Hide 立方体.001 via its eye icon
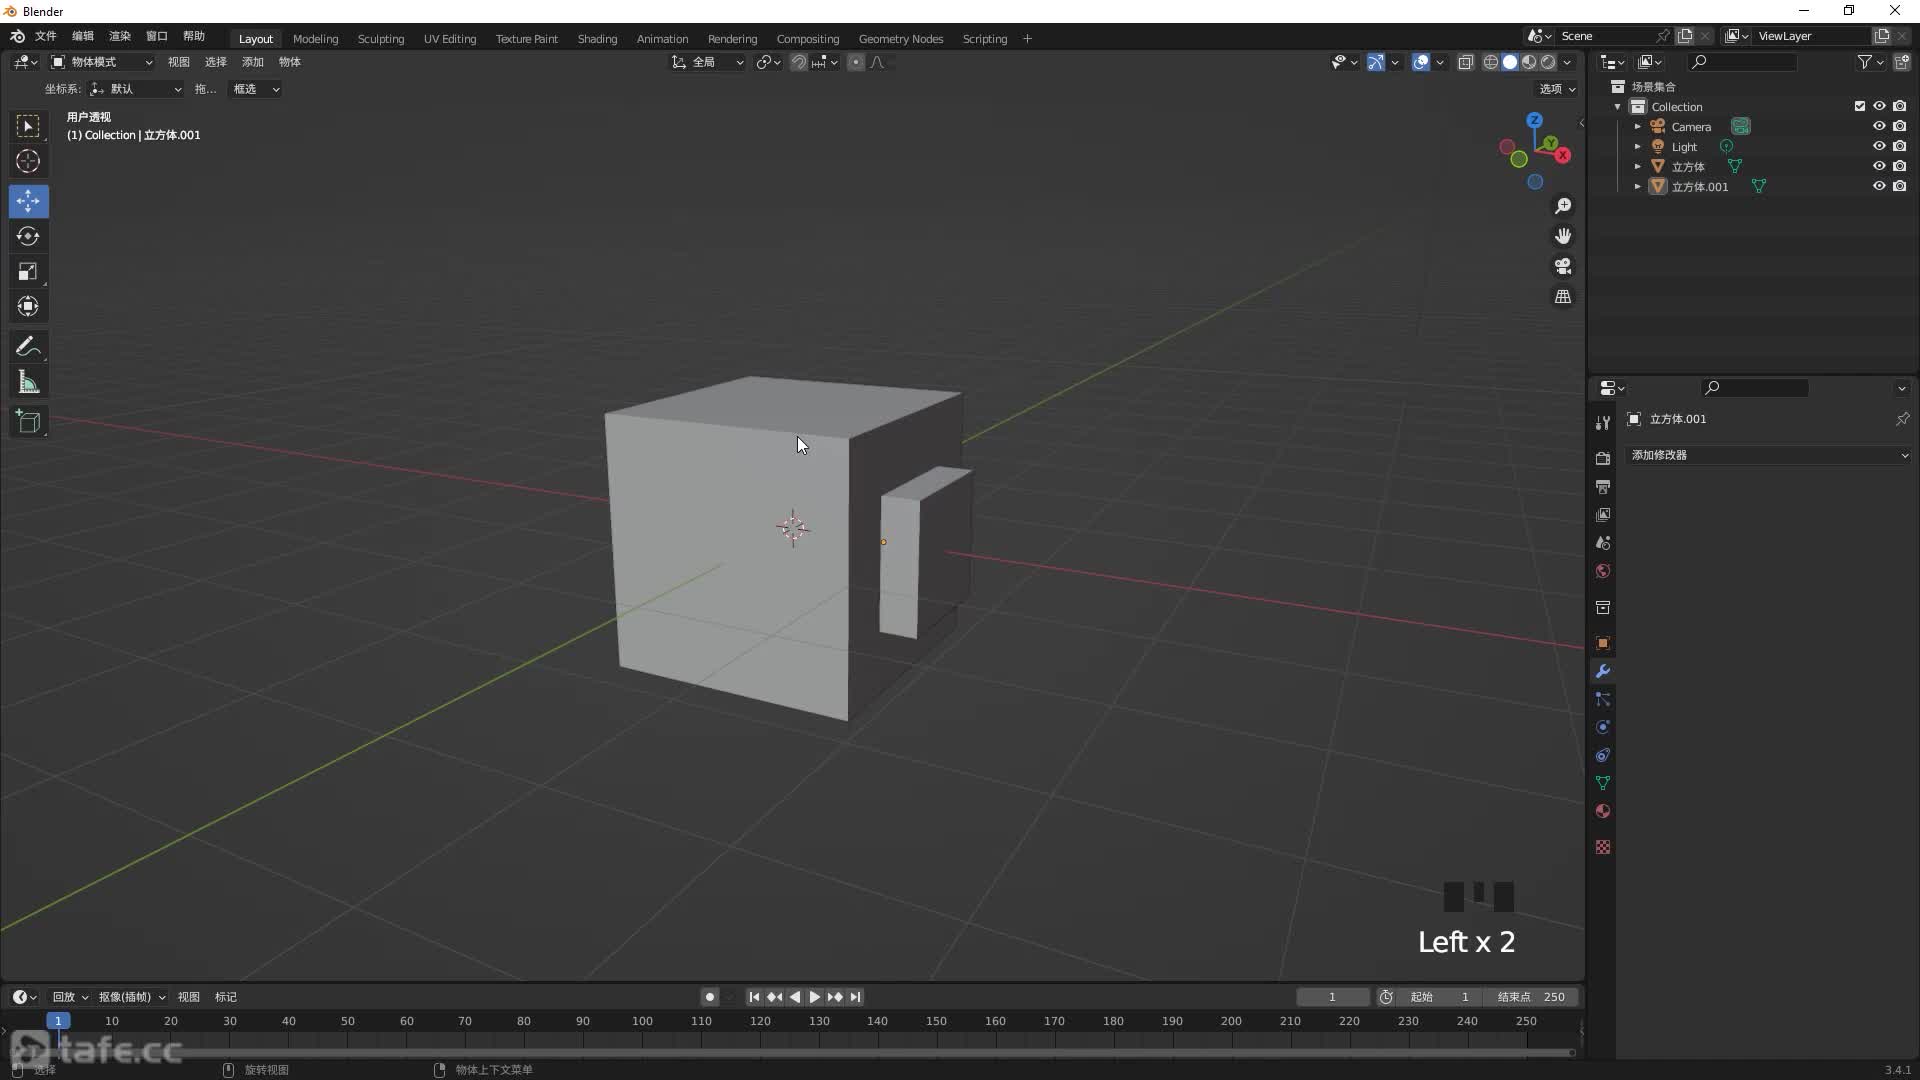 pyautogui.click(x=1879, y=186)
